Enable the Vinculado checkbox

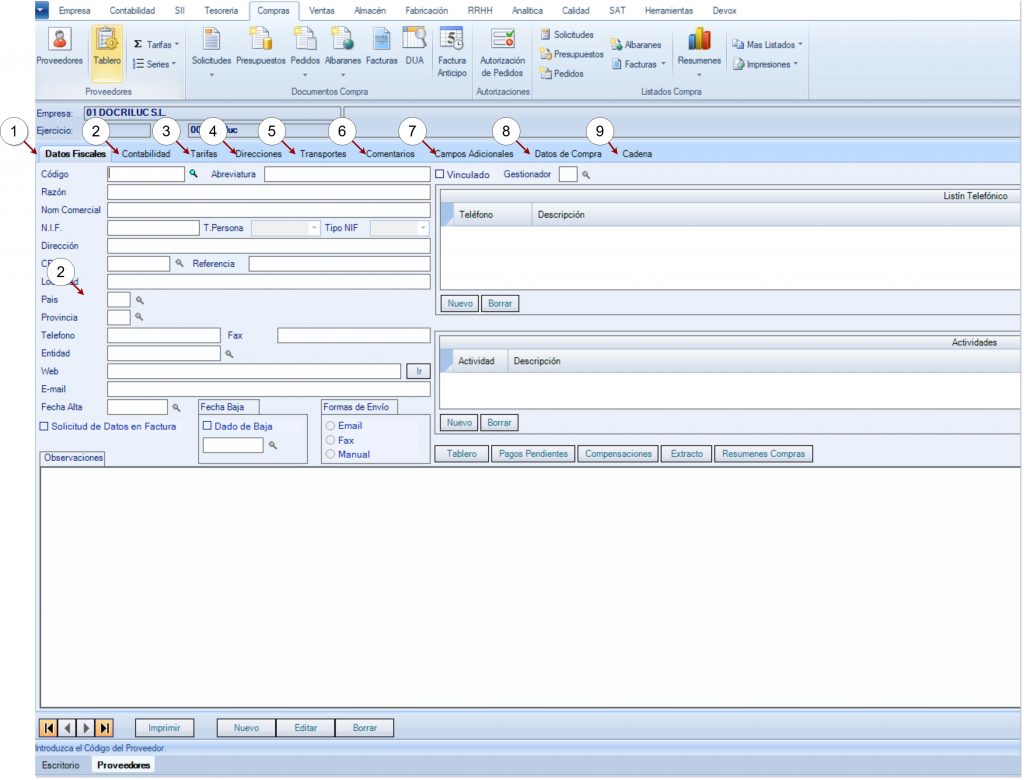(440, 174)
